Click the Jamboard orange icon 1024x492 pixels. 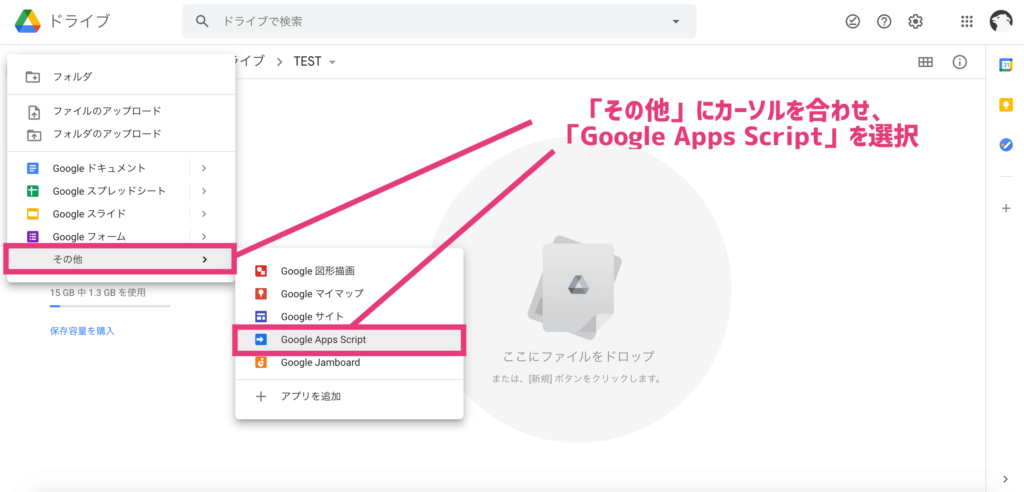pyautogui.click(x=261, y=362)
